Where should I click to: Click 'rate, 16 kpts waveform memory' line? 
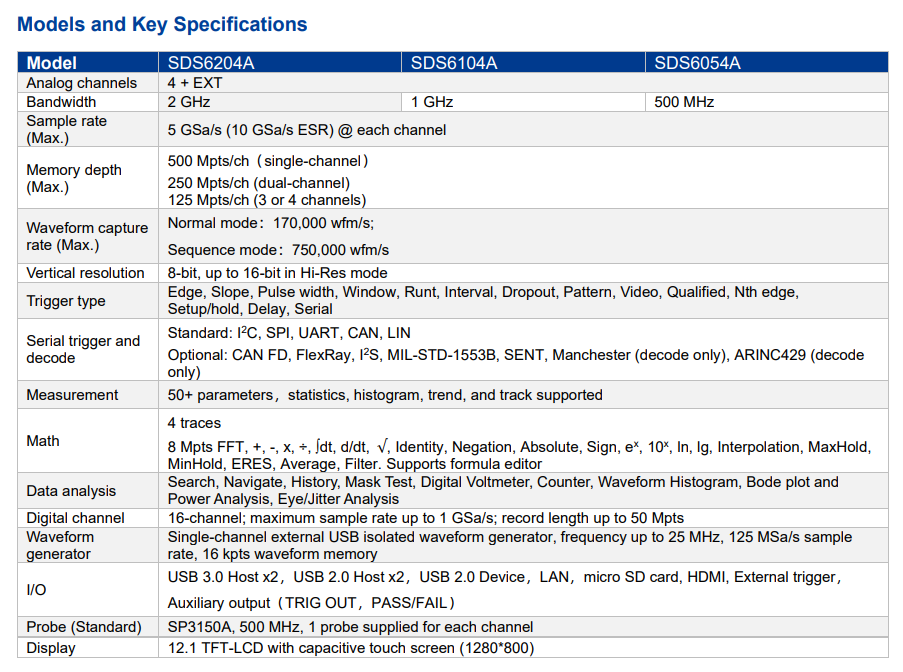point(272,554)
